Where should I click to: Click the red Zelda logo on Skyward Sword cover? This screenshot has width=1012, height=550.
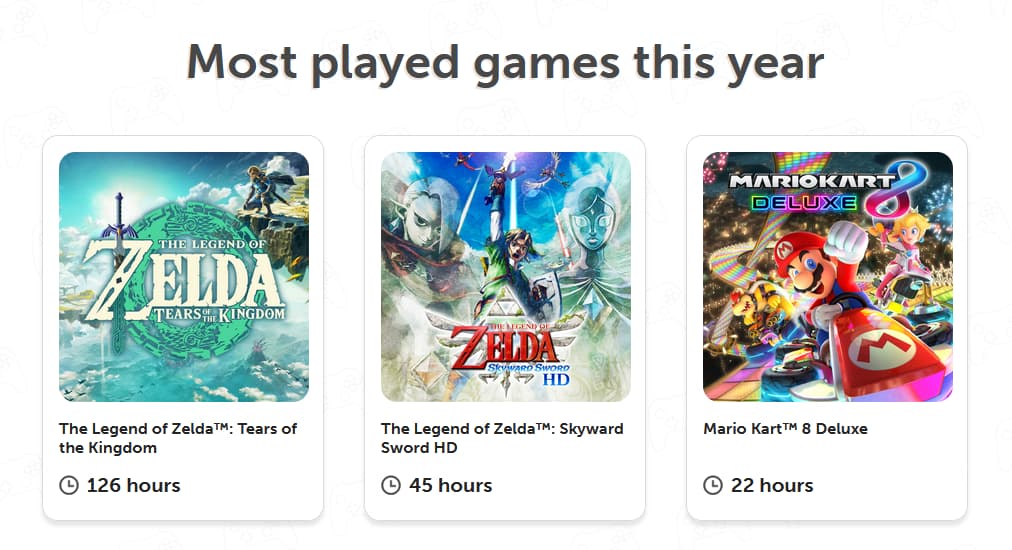[505, 345]
